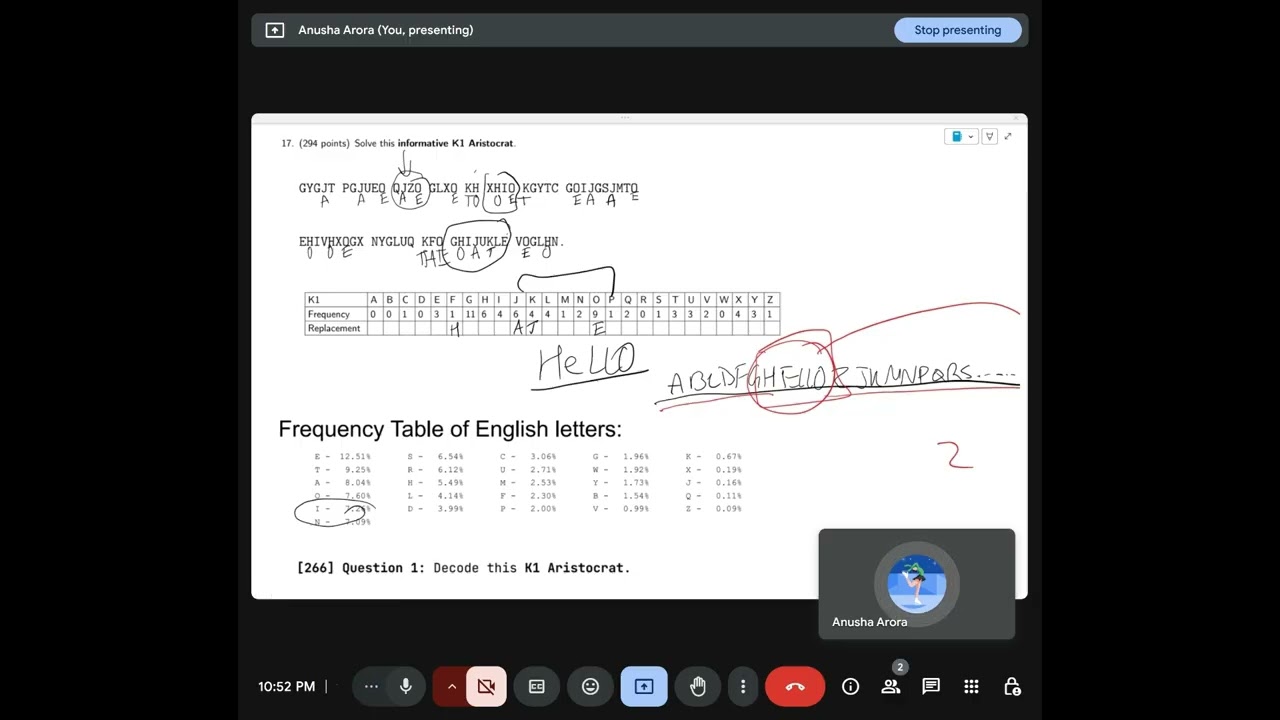Click Stop presenting button

(x=957, y=30)
